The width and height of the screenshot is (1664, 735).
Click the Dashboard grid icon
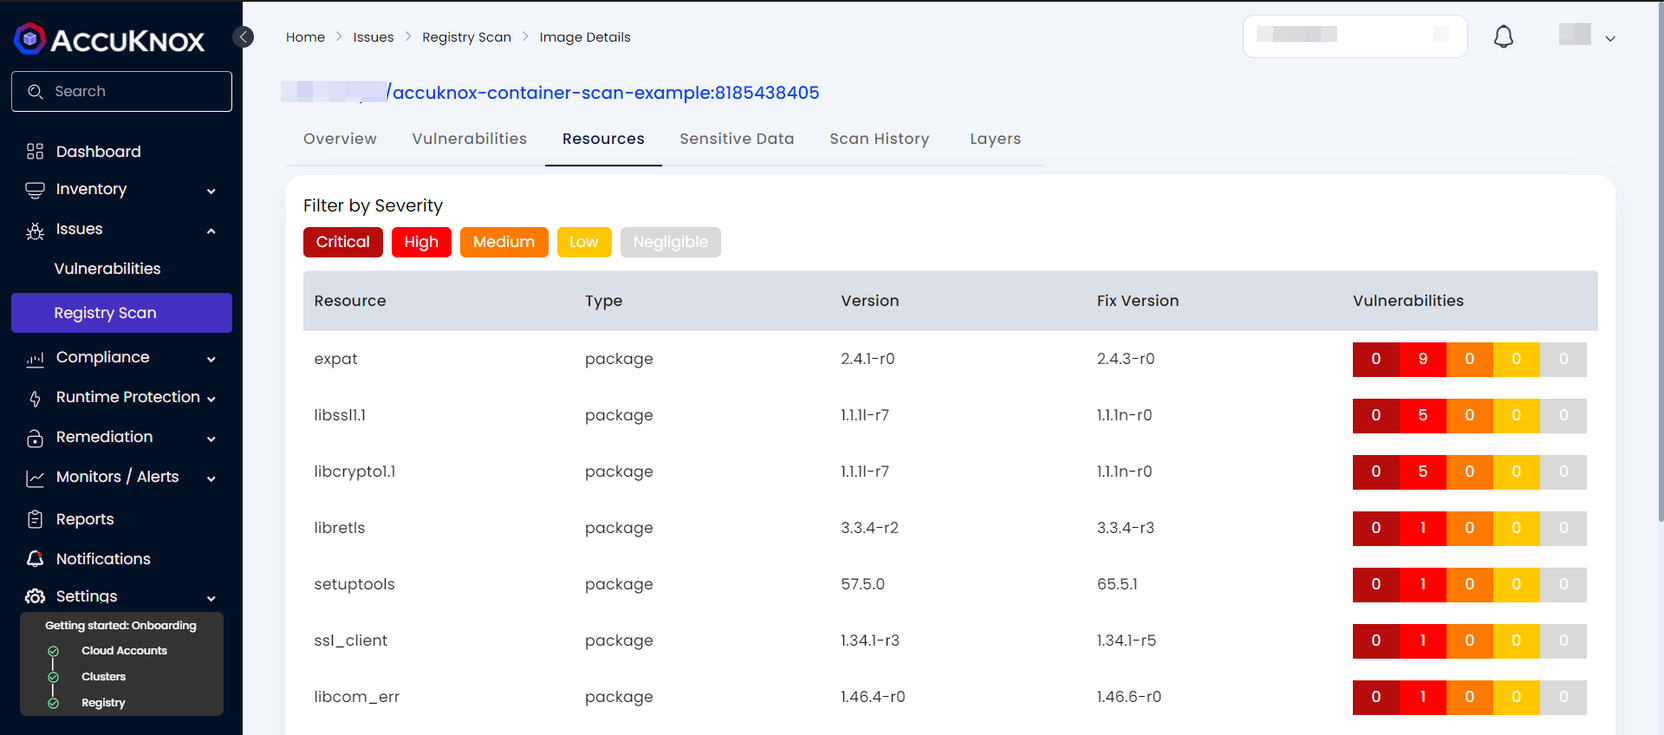click(35, 151)
